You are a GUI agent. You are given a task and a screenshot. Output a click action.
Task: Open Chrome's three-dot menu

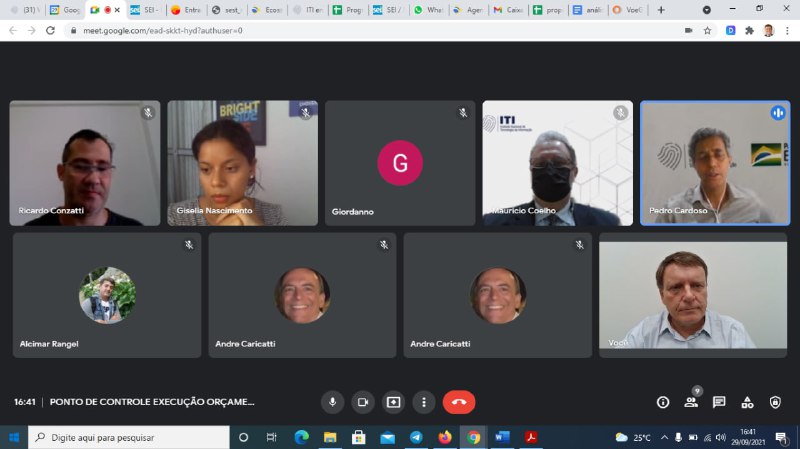tap(787, 31)
